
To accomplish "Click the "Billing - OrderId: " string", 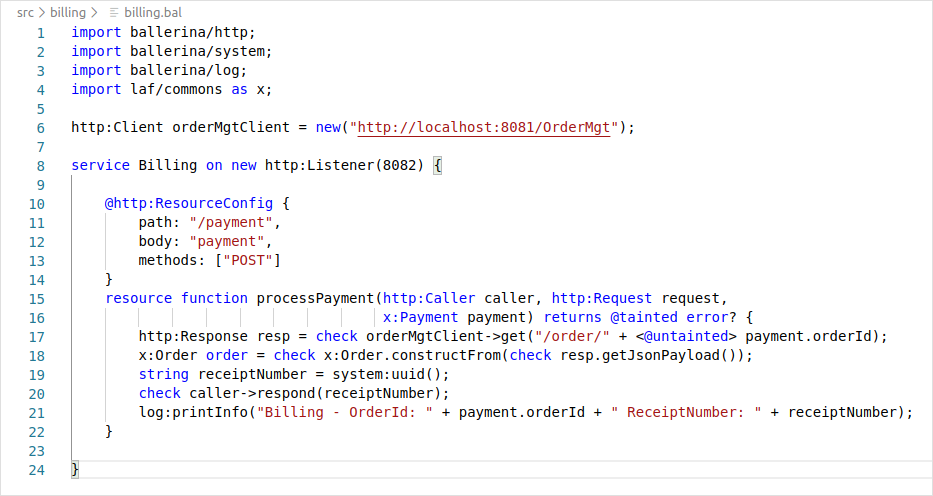I will (x=345, y=413).
